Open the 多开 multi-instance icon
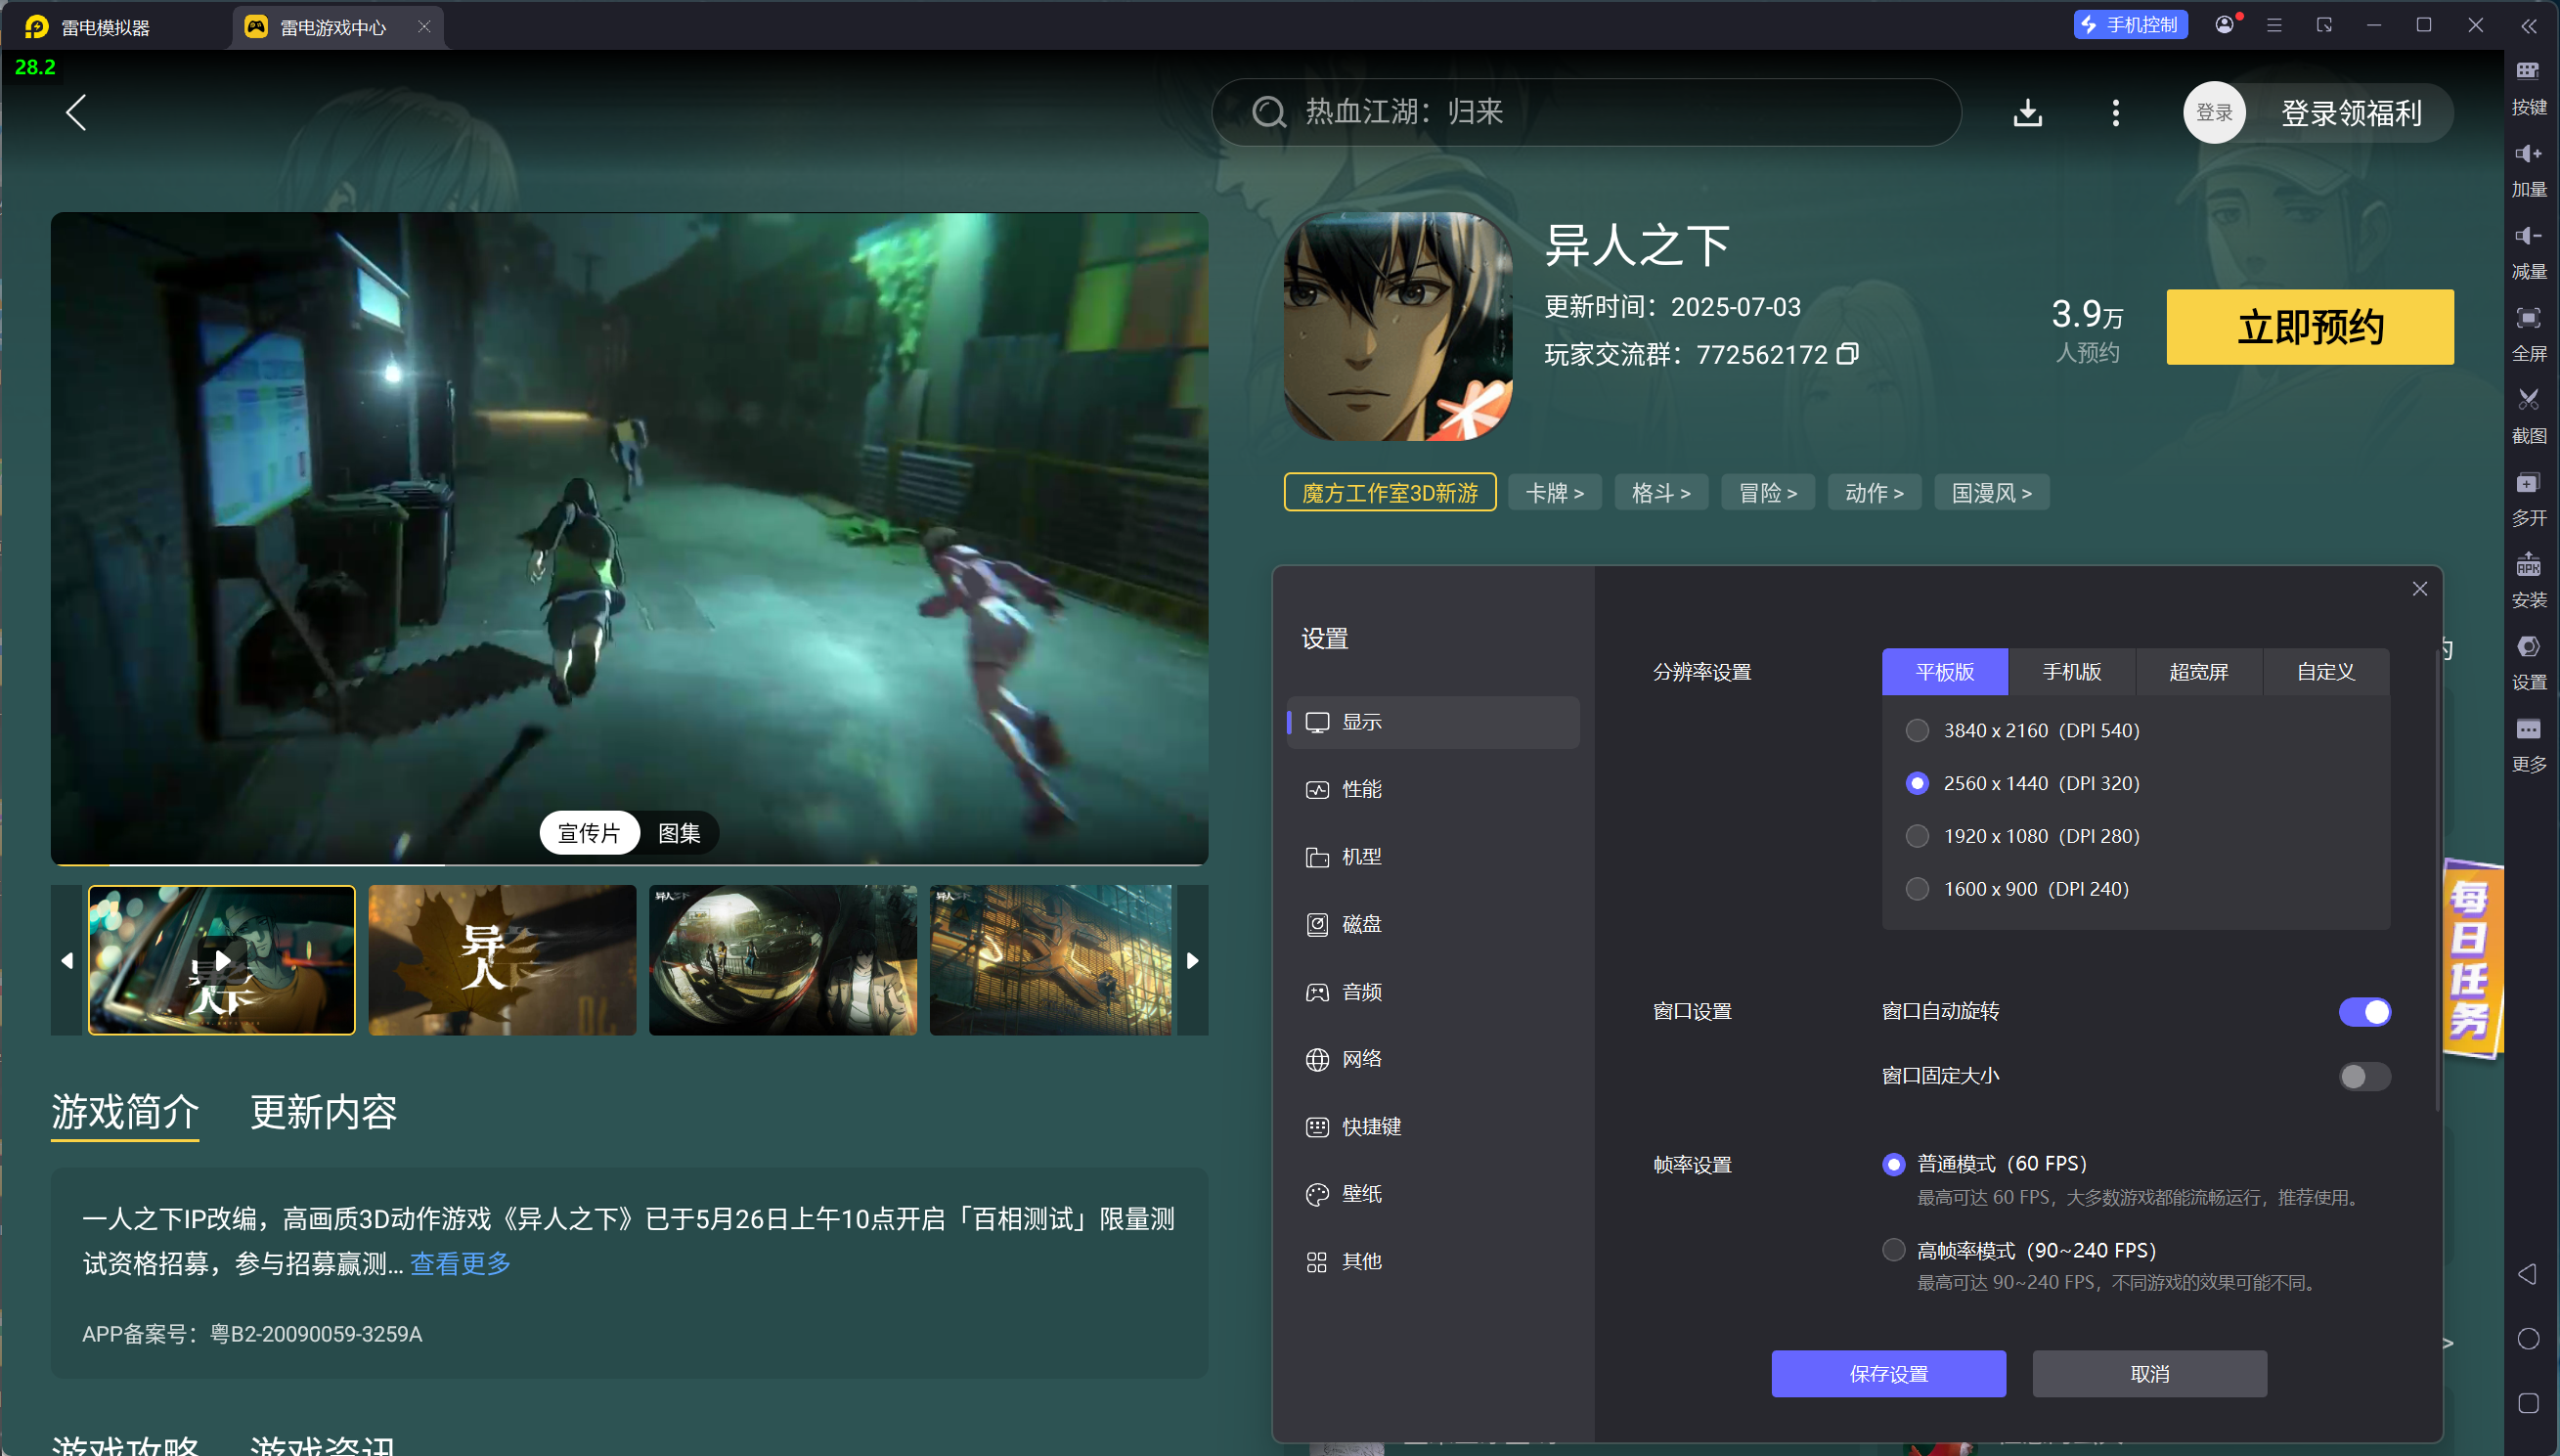 click(x=2528, y=483)
